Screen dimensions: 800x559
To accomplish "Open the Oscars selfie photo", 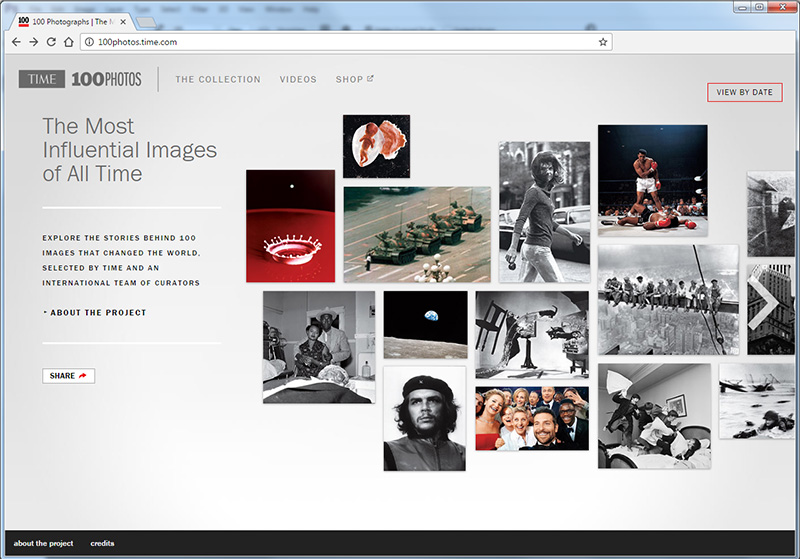I will pyautogui.click(x=532, y=418).
